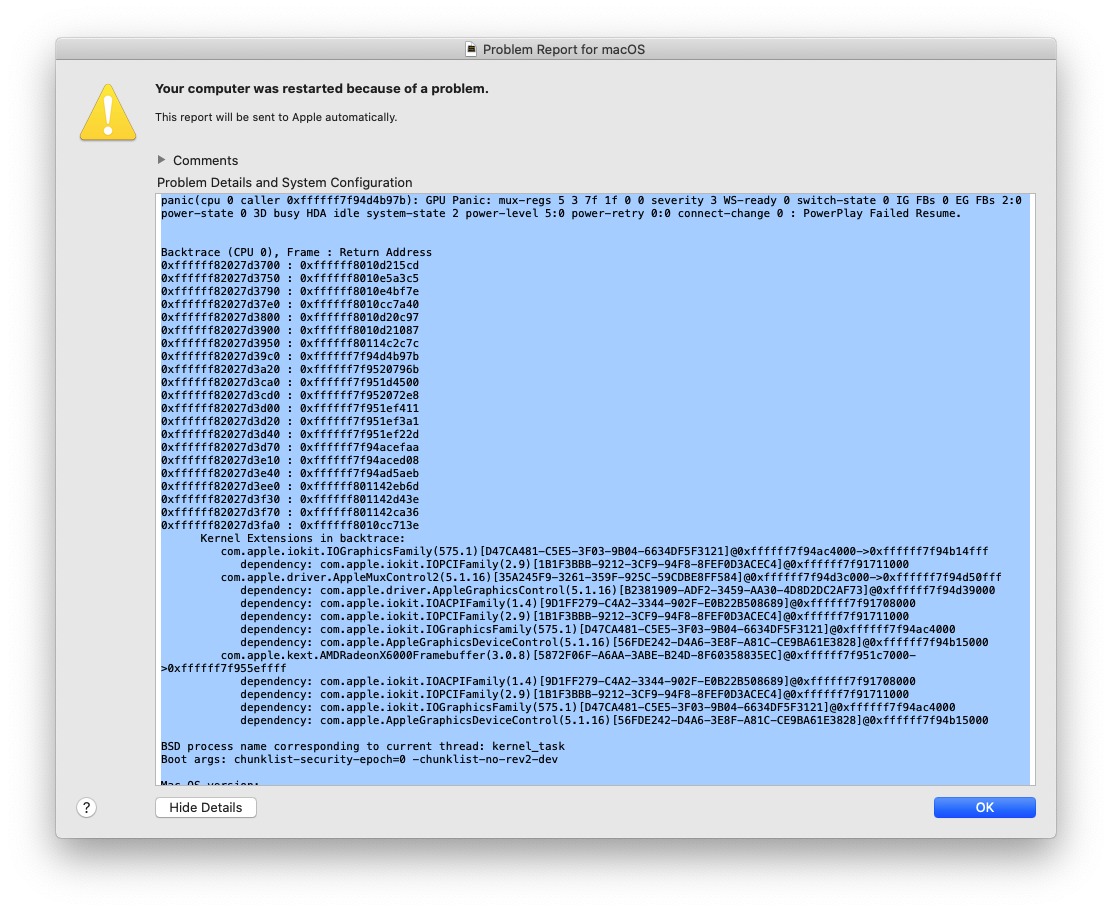
Task: Click the '>0xffffff7f955effff' wrapped address line
Action: tap(224, 669)
